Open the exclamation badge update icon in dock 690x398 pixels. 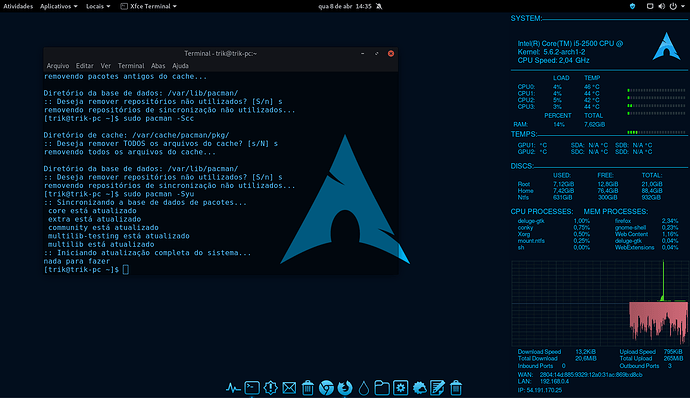(x=271, y=387)
